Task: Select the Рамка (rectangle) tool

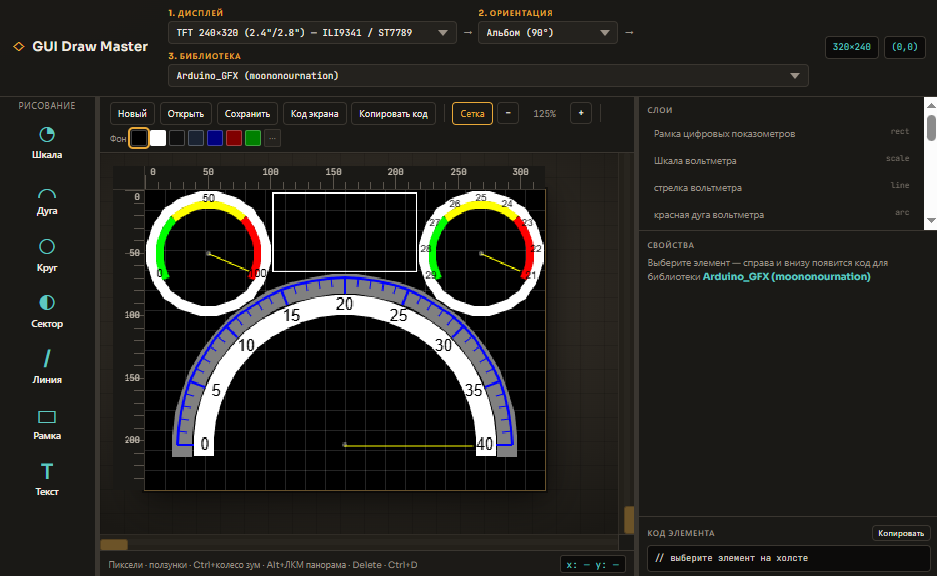Action: coord(47,424)
